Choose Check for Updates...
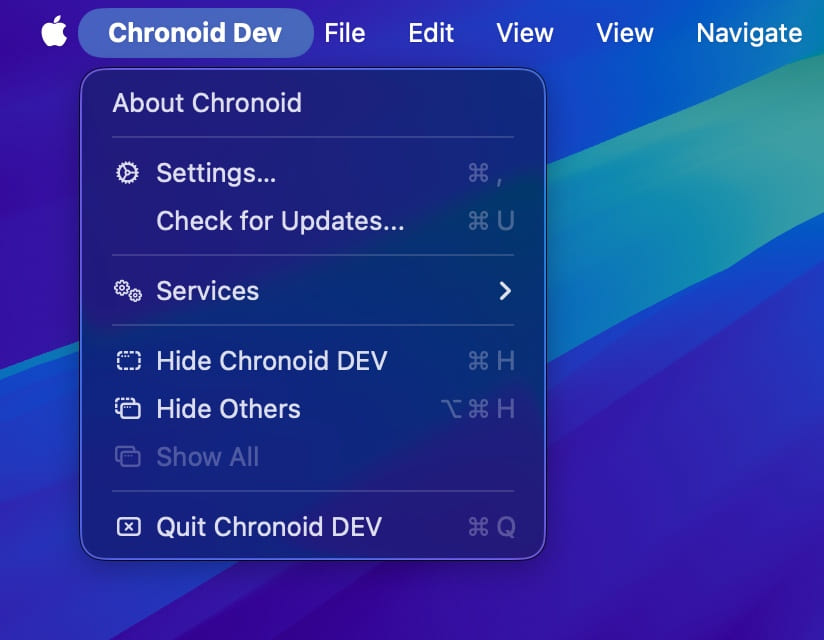 click(x=280, y=220)
